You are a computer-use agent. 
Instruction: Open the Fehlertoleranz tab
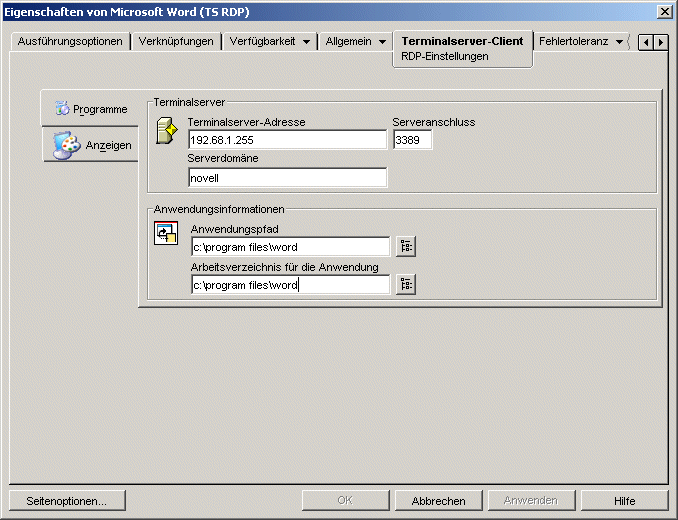tap(574, 41)
